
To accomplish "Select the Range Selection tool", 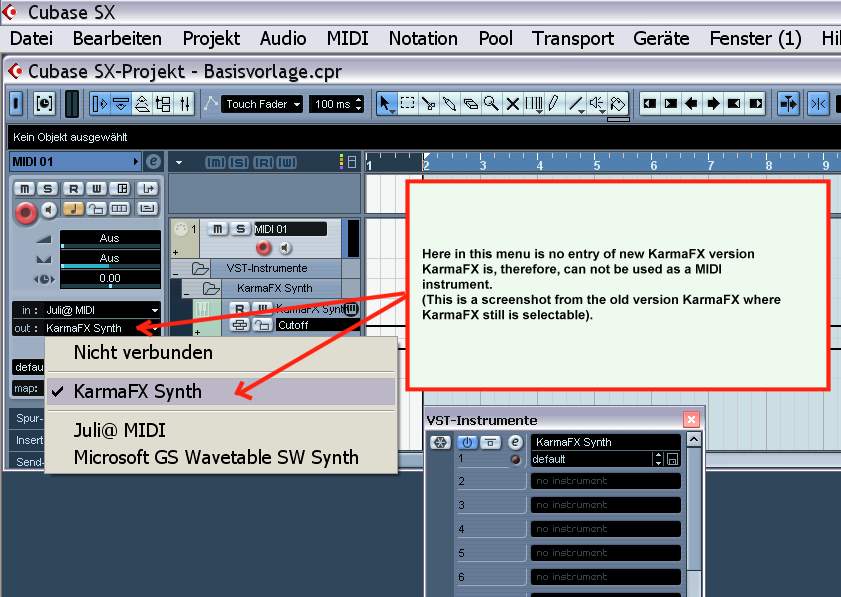I will (x=408, y=104).
